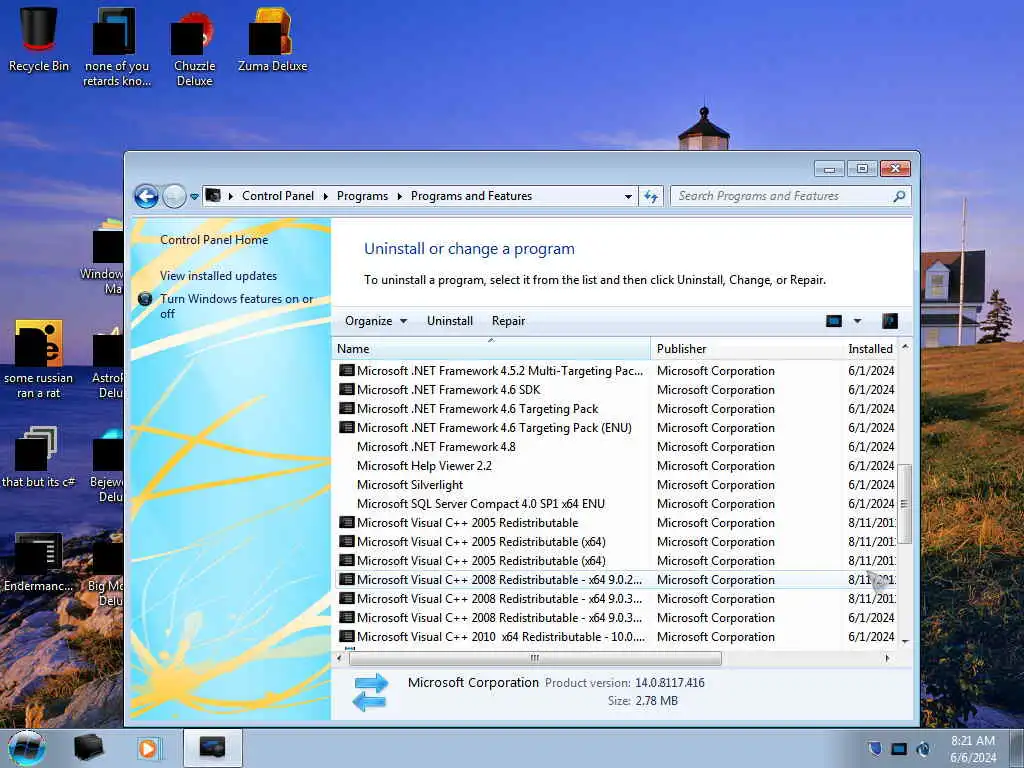
Task: Sort by the Installed column header
Action: [870, 349]
